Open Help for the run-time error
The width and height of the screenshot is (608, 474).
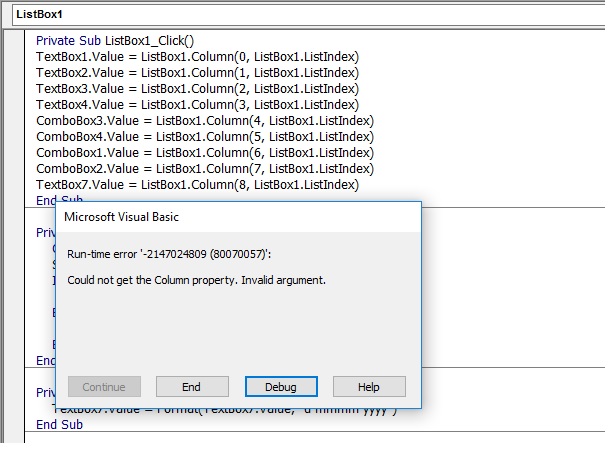[x=369, y=387]
